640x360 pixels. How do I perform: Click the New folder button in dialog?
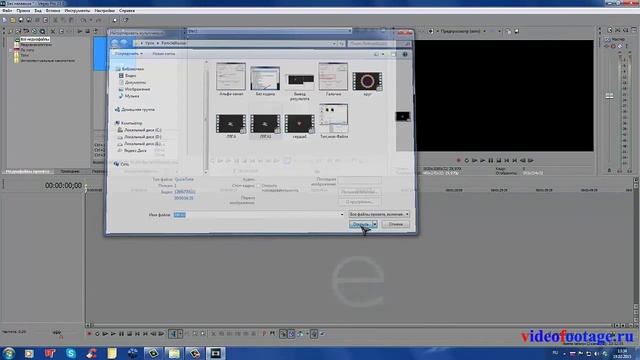click(164, 53)
